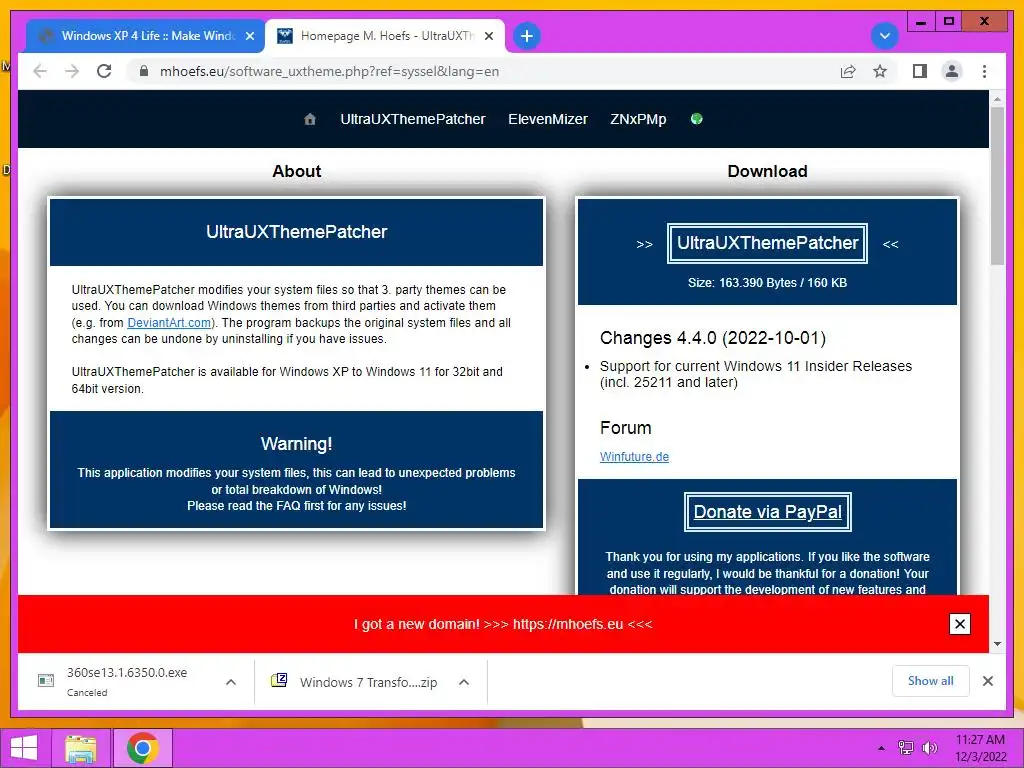Go to the site home icon
Screen dimensions: 1024x768
click(310, 120)
